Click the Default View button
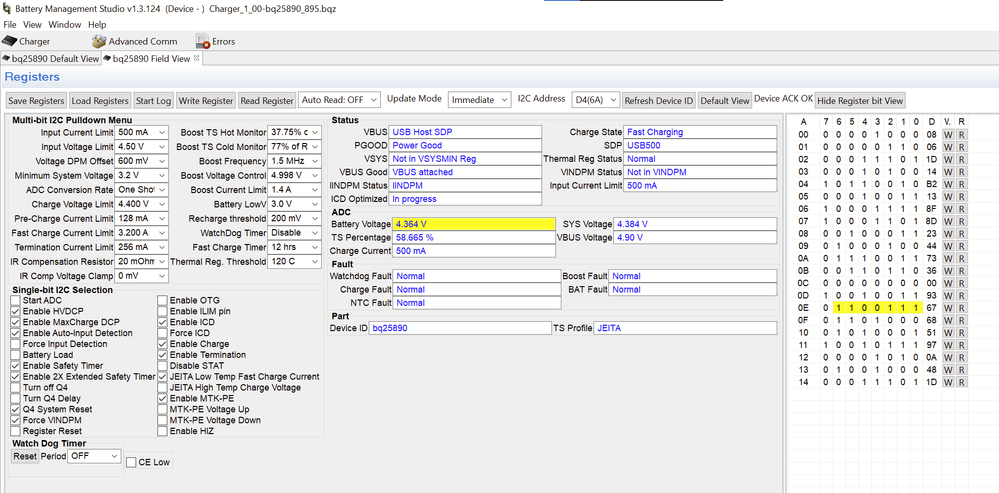 [x=724, y=101]
